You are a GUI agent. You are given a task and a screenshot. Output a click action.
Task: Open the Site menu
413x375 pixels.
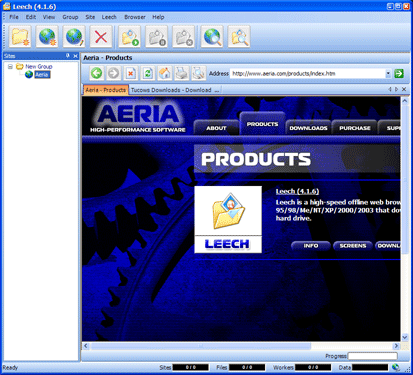90,17
